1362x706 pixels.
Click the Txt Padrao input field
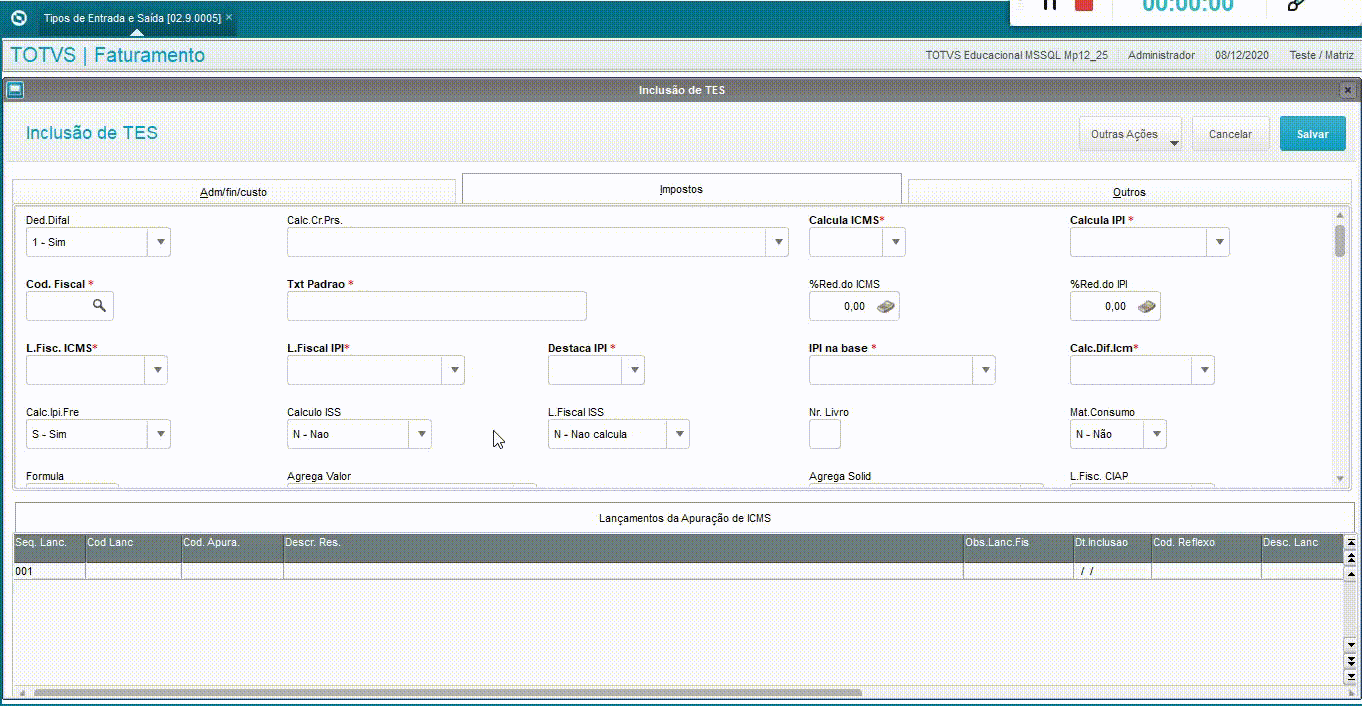437,306
